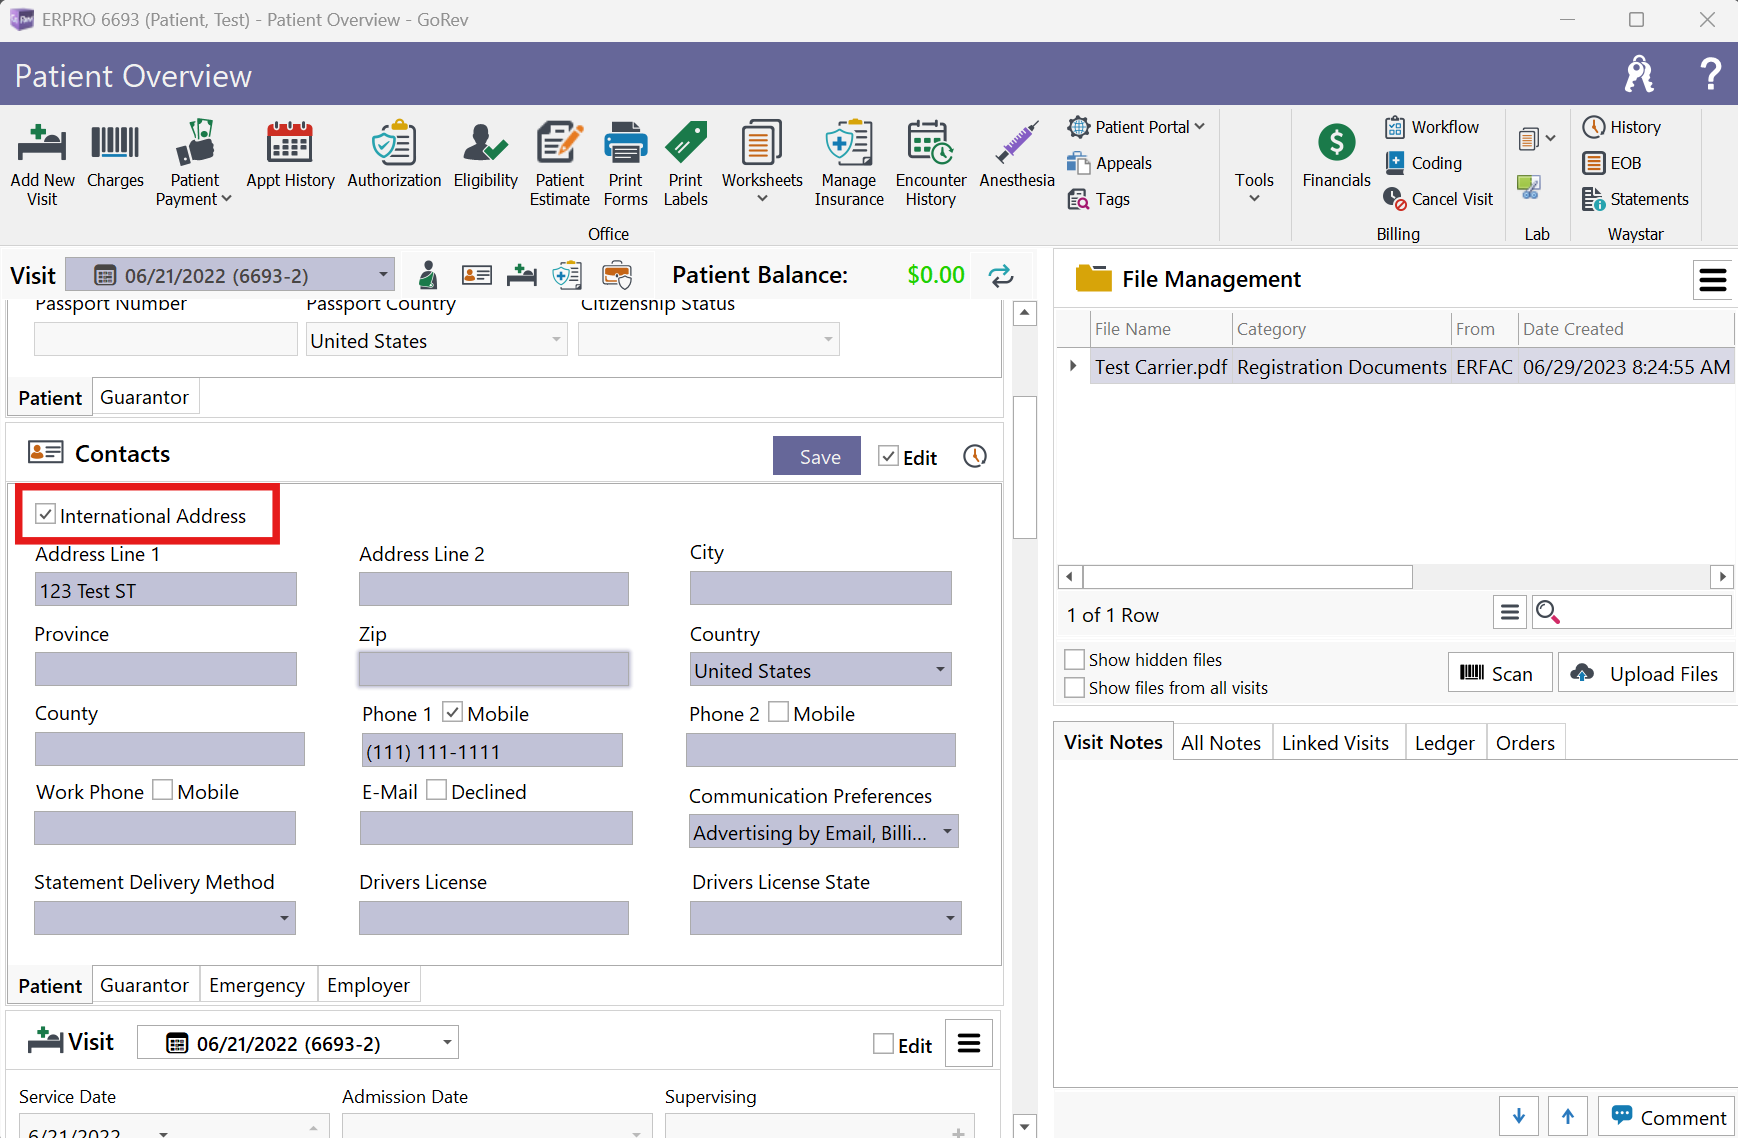
Task: Switch to Emergency tab
Action: click(257, 985)
